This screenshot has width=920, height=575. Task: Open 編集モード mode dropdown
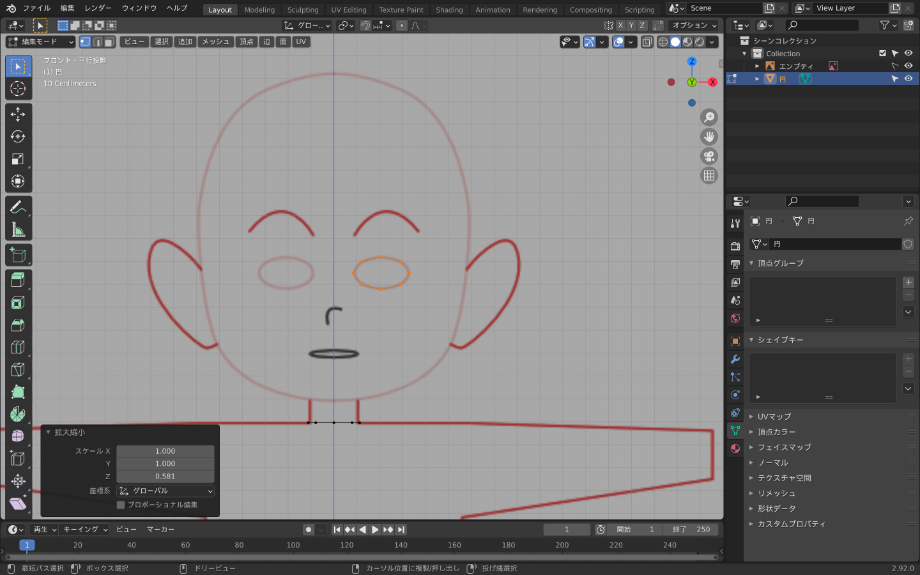click(x=40, y=42)
